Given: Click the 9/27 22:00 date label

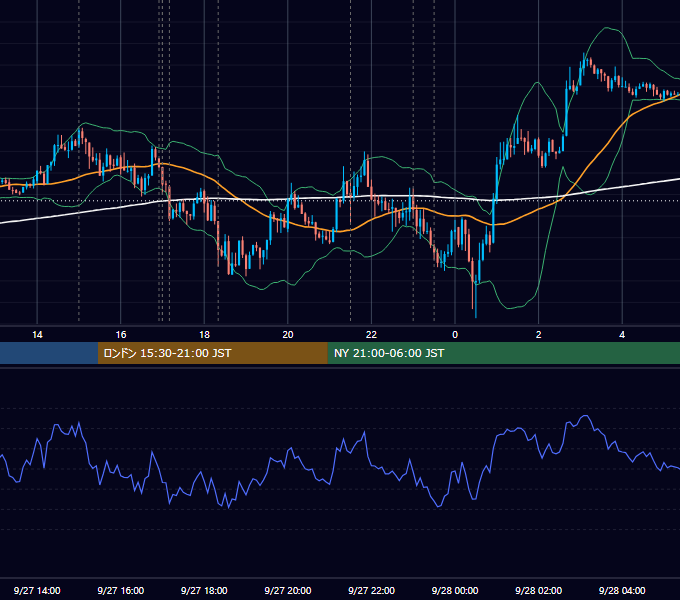Looking at the screenshot, I should [x=372, y=590].
